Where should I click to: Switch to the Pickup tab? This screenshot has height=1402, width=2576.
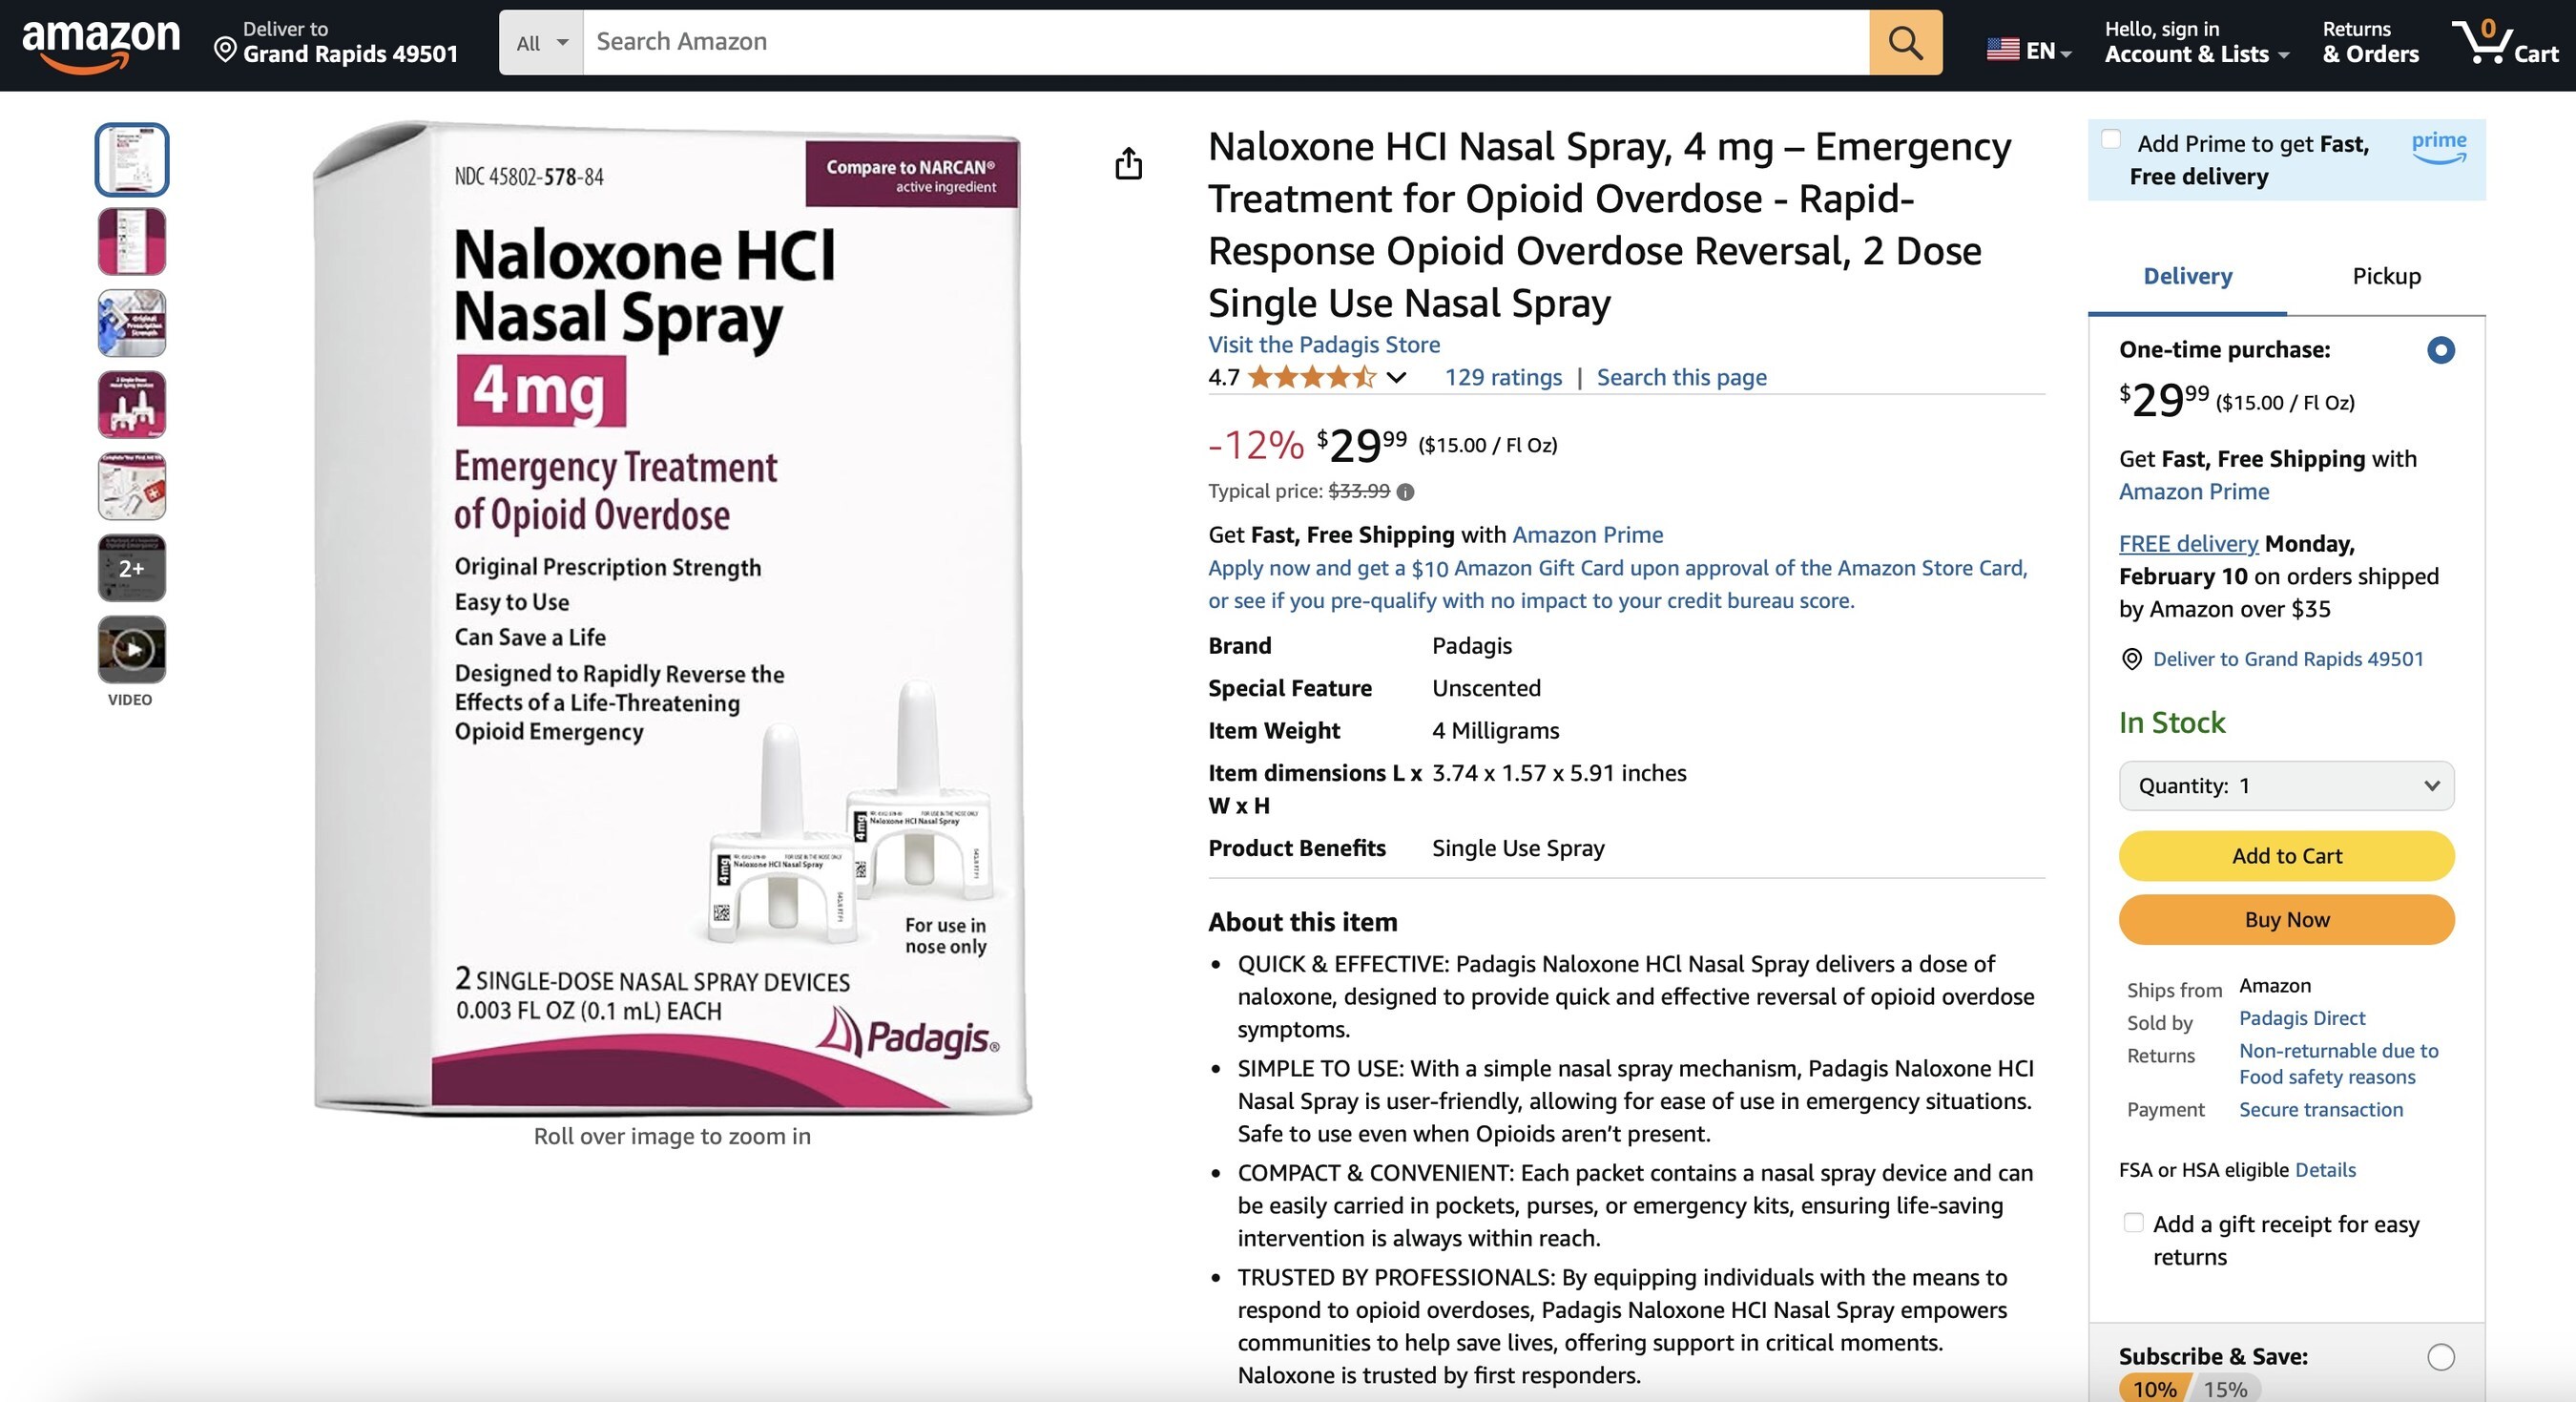(x=2386, y=276)
